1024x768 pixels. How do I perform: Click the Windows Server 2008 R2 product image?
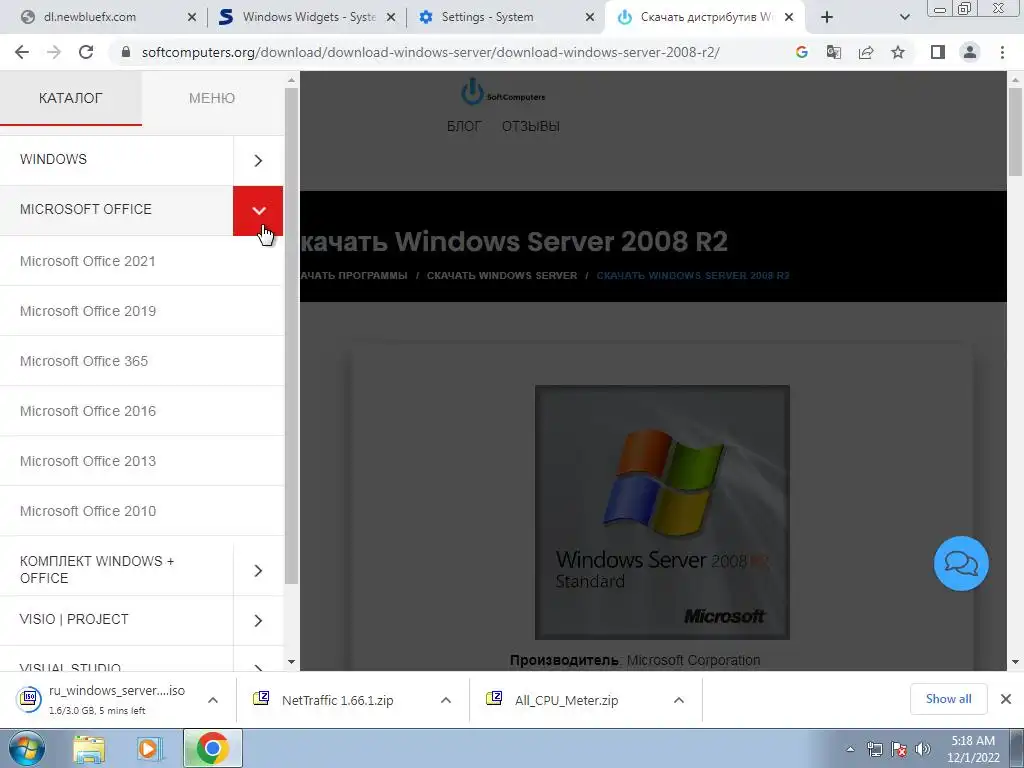[662, 513]
